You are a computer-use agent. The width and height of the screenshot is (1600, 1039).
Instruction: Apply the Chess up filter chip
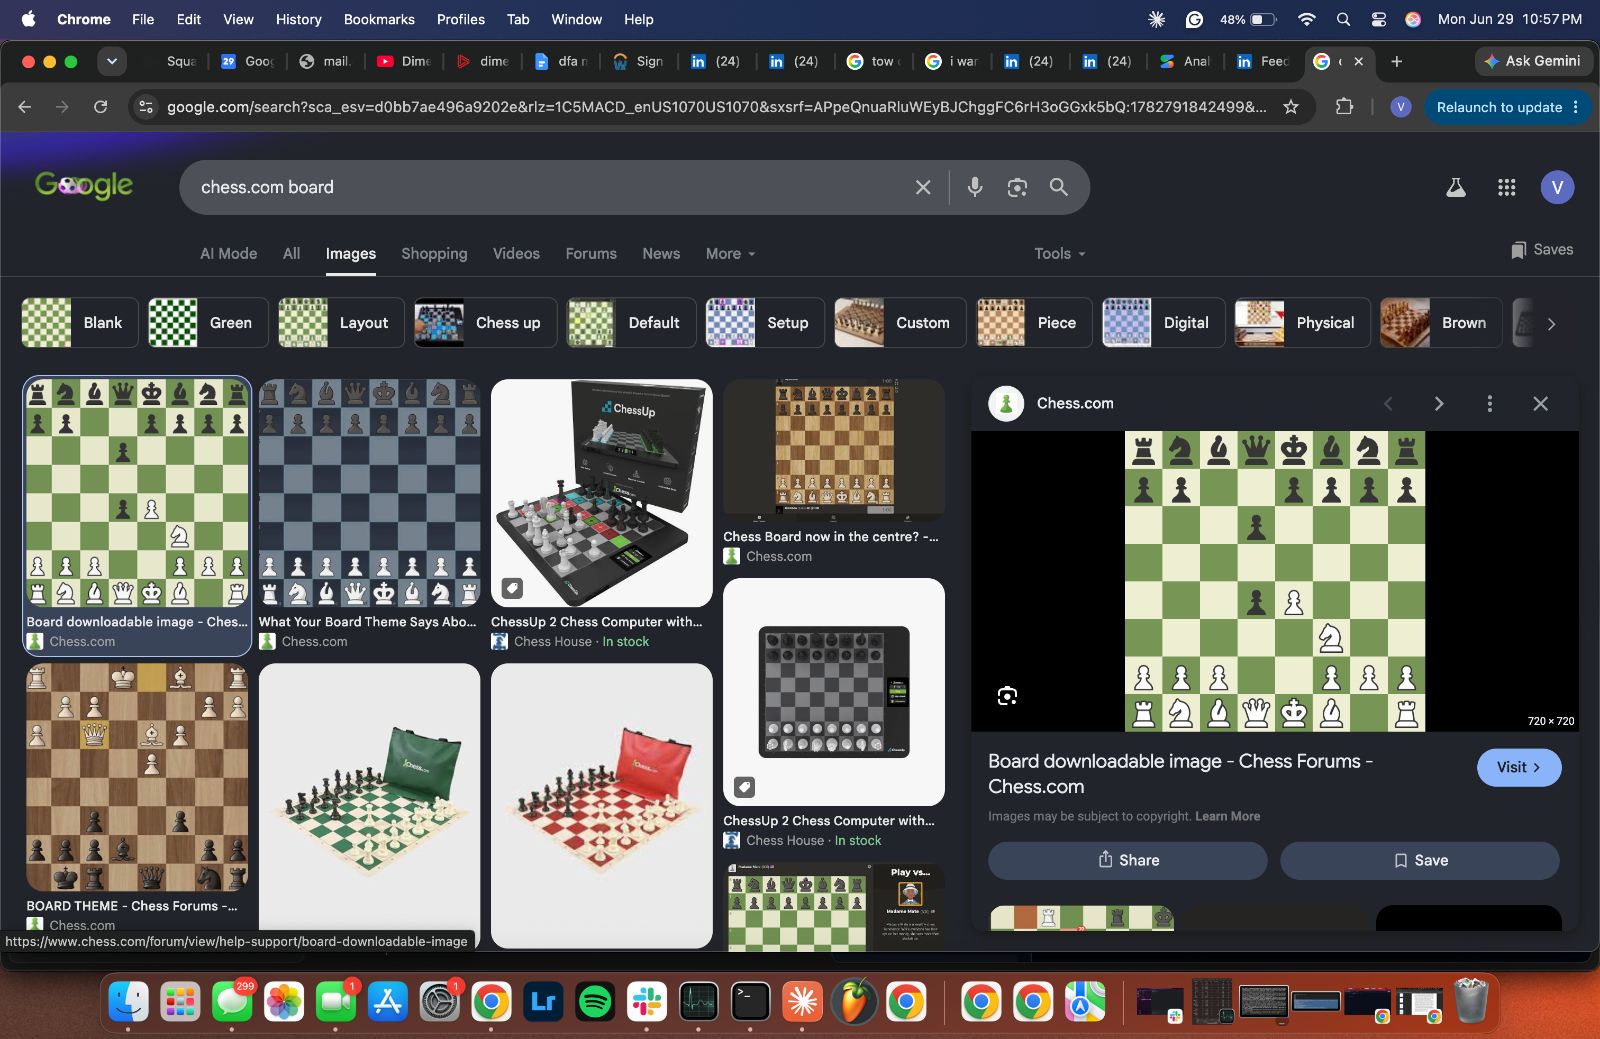pos(486,323)
